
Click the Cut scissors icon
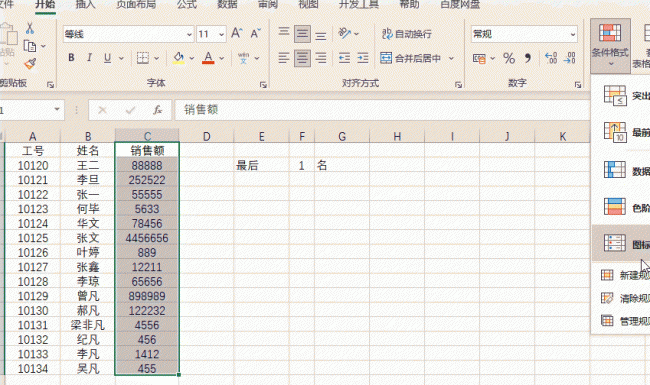pos(29,28)
